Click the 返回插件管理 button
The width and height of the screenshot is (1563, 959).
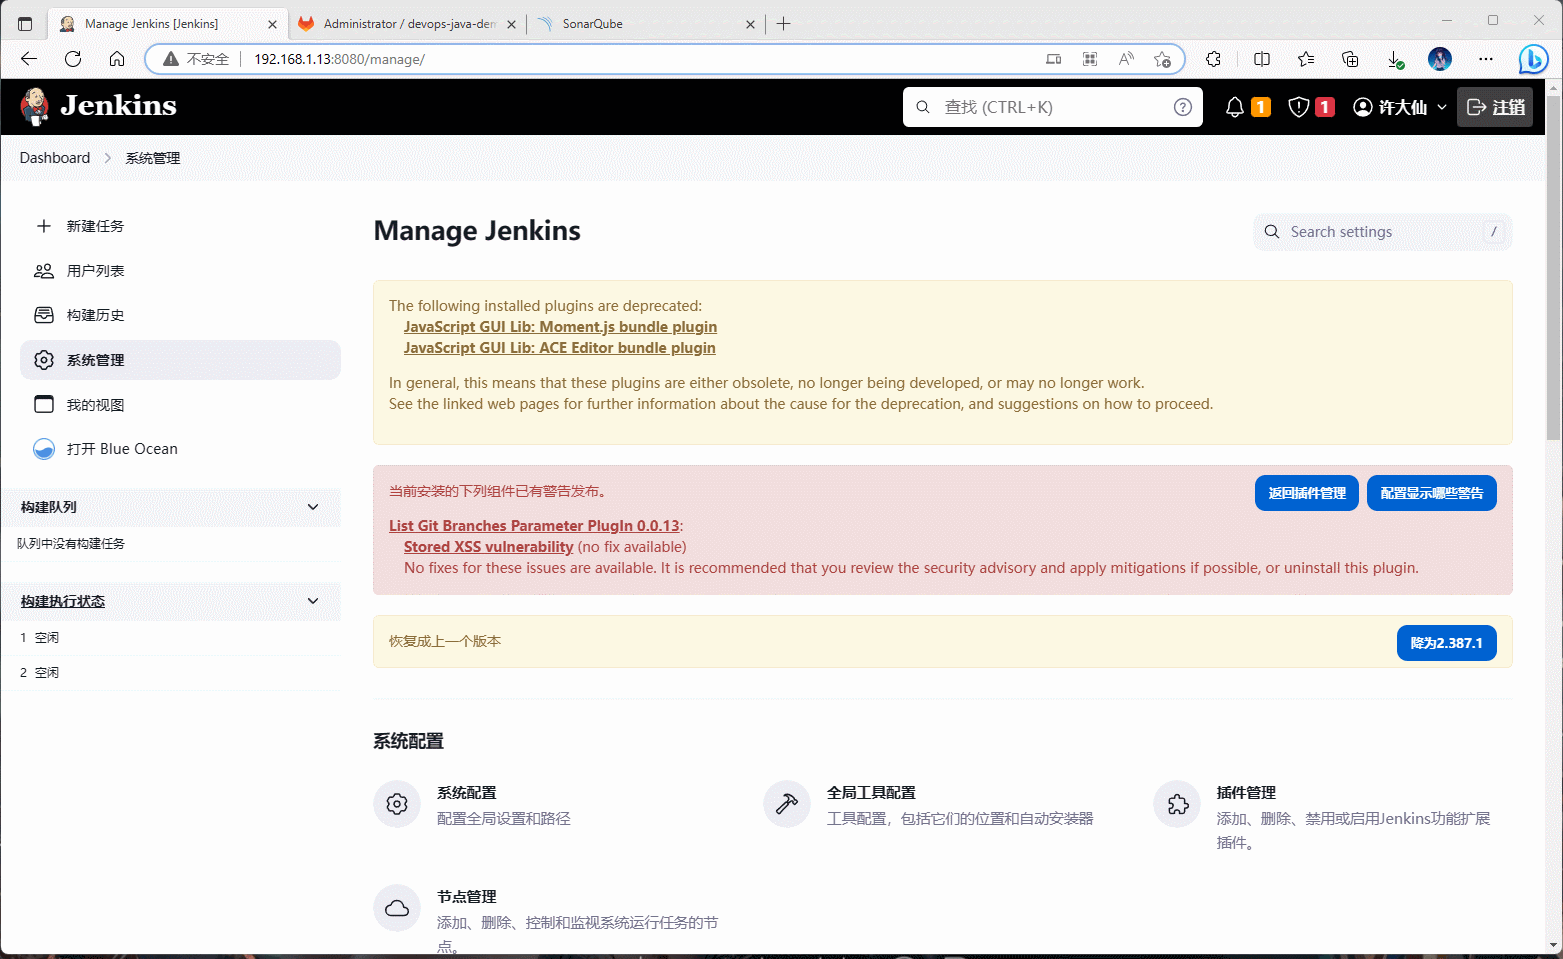[1307, 493]
